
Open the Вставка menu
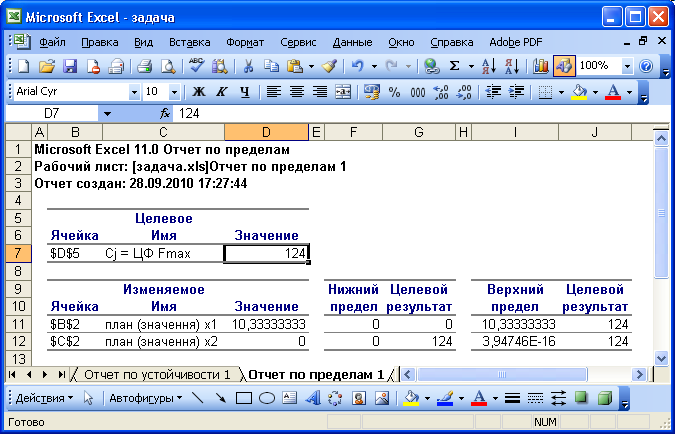click(x=189, y=42)
